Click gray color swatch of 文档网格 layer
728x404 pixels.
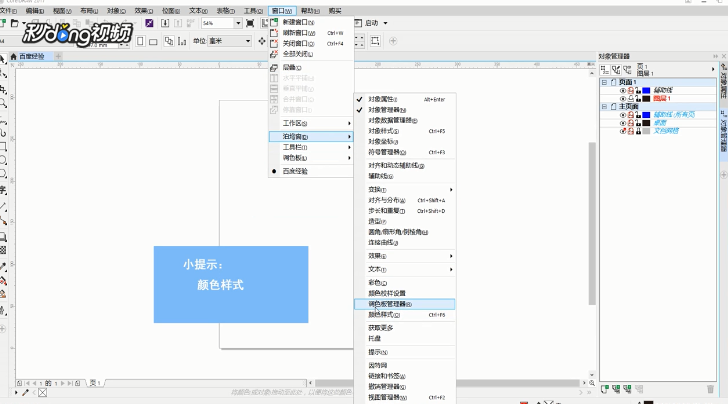click(x=646, y=131)
